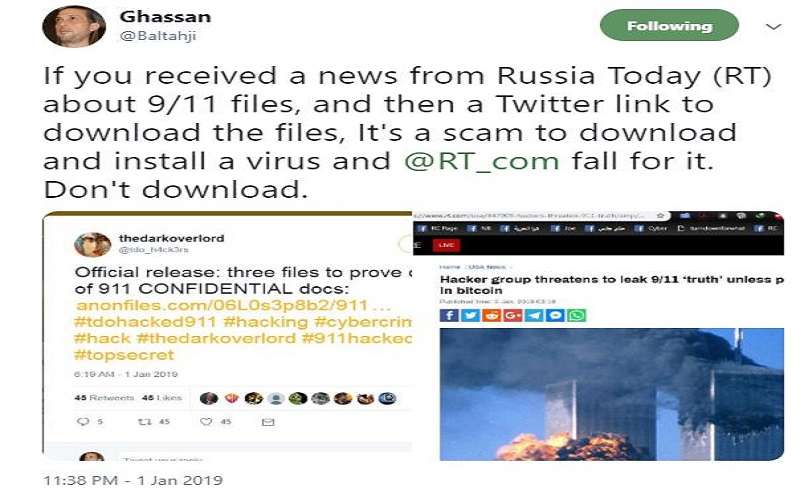Click the direct message envelope icon
Screen dimensions: 800x500
tap(268, 422)
